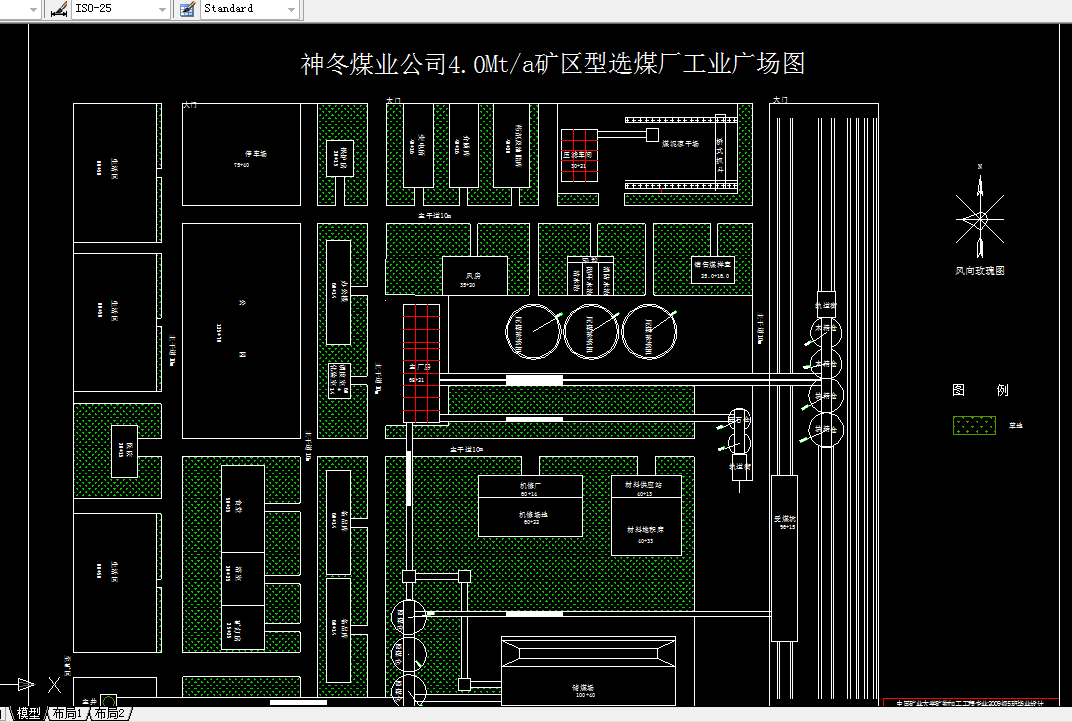This screenshot has width=1072, height=722.
Task: Click one of the circular silo symbols
Action: tap(535, 332)
